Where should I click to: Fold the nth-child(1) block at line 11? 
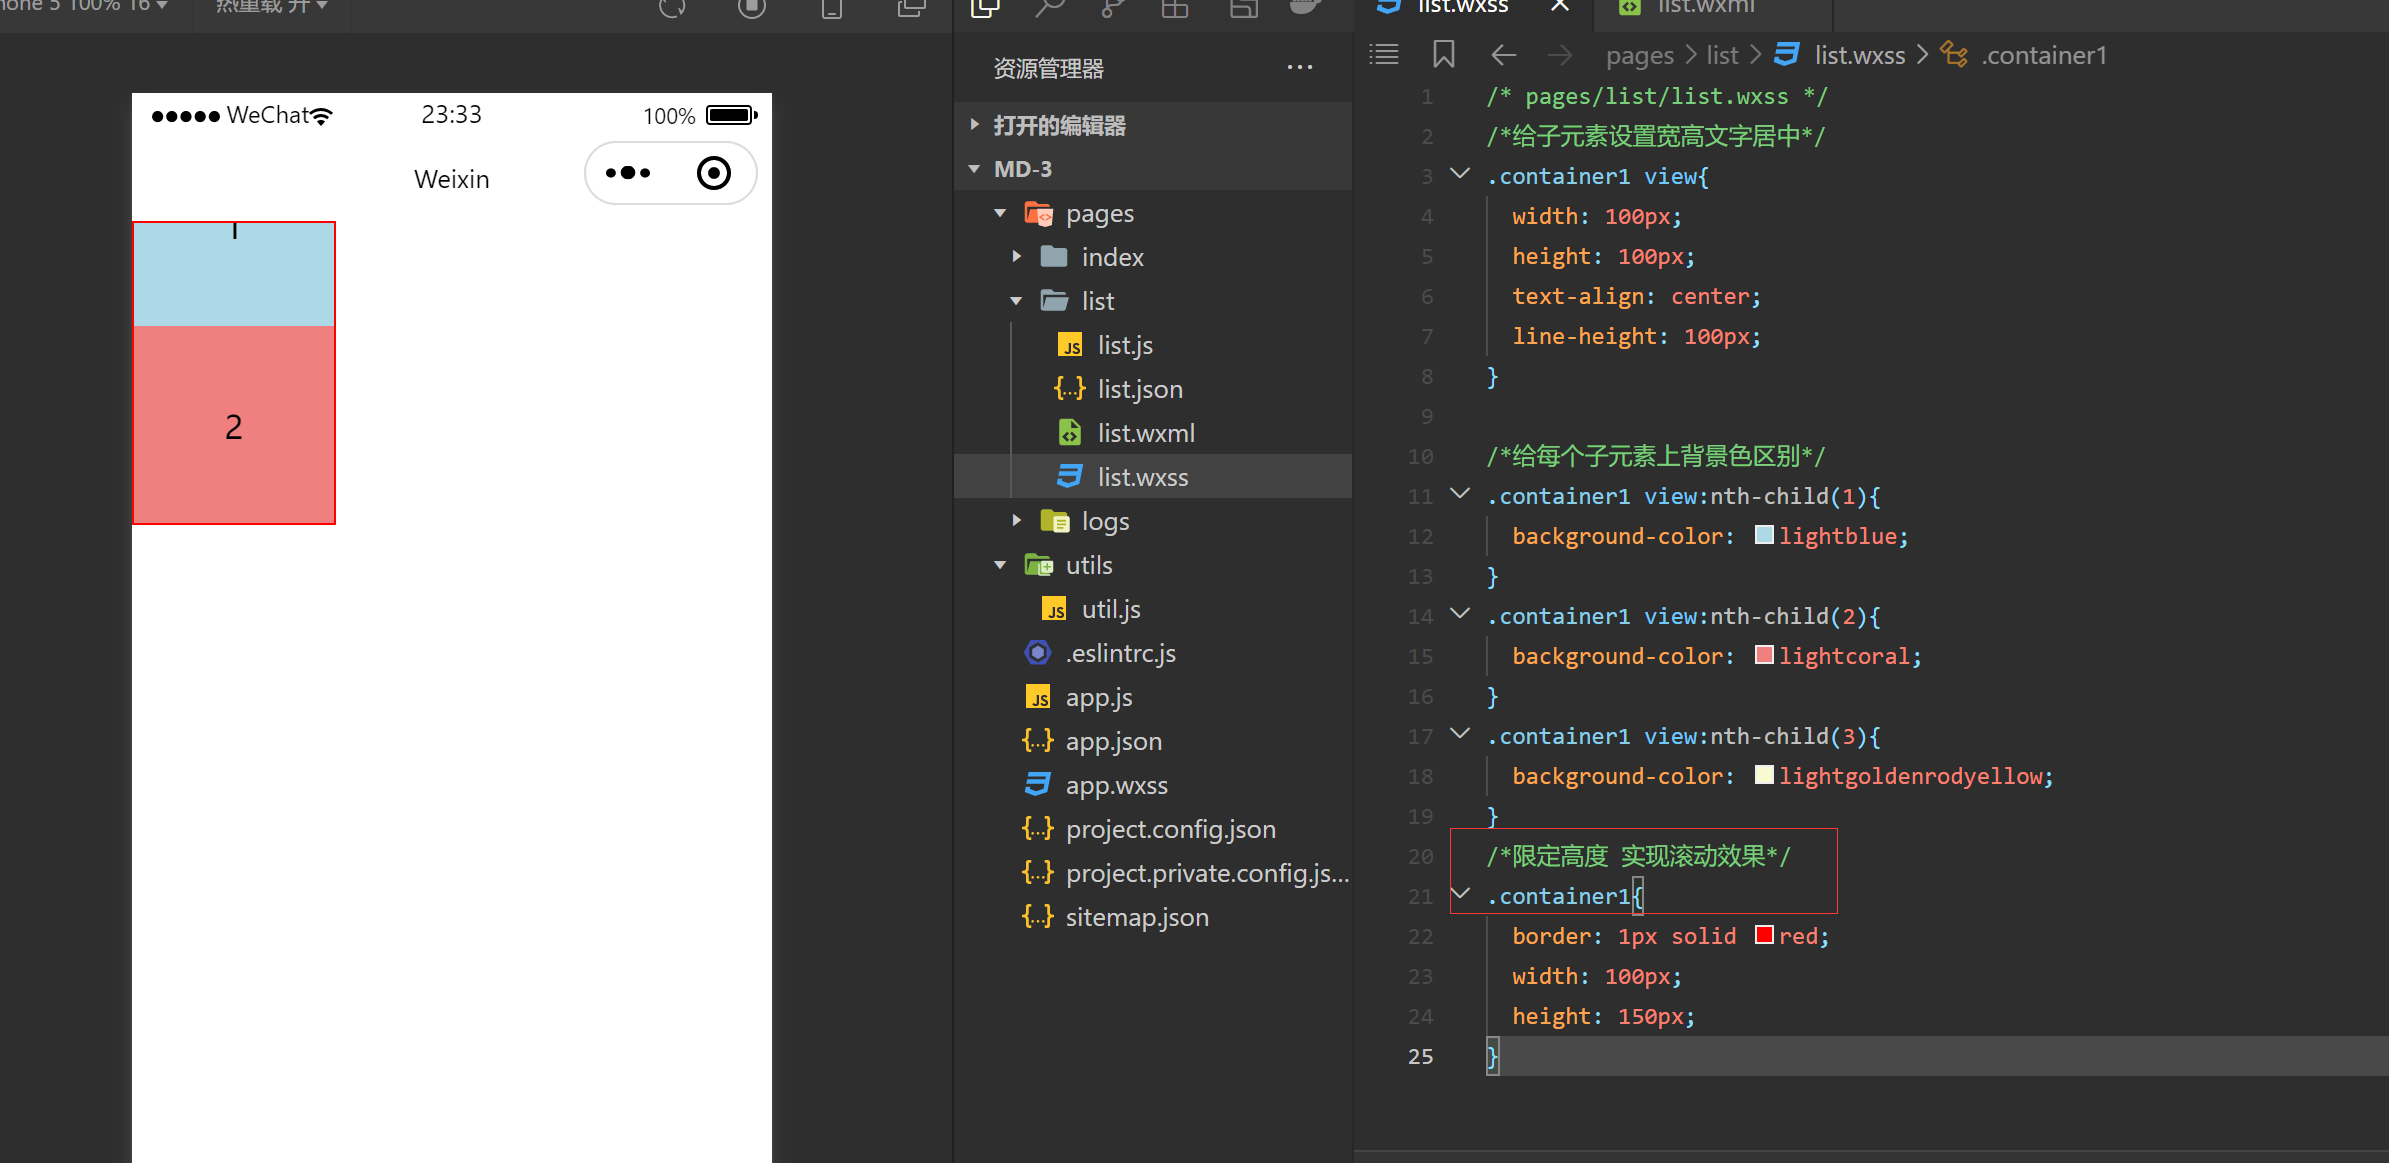[1460, 494]
